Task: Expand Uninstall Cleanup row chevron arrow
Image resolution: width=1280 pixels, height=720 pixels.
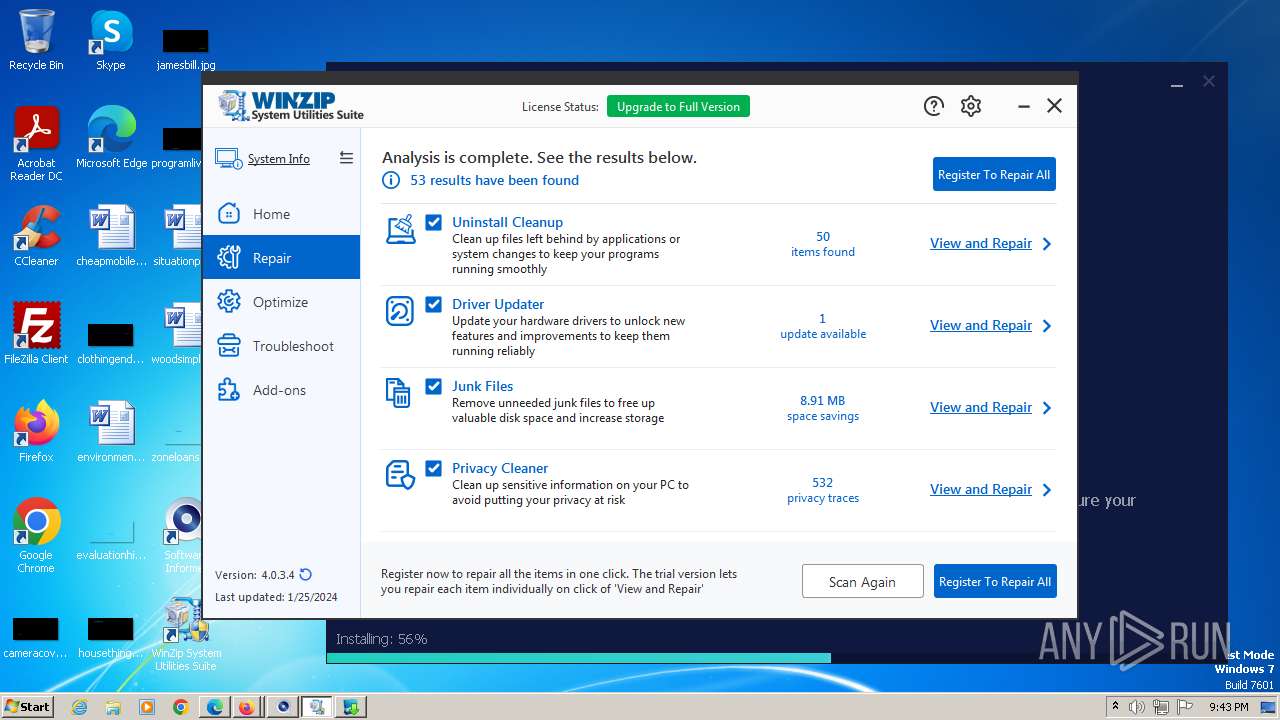Action: coord(1047,244)
